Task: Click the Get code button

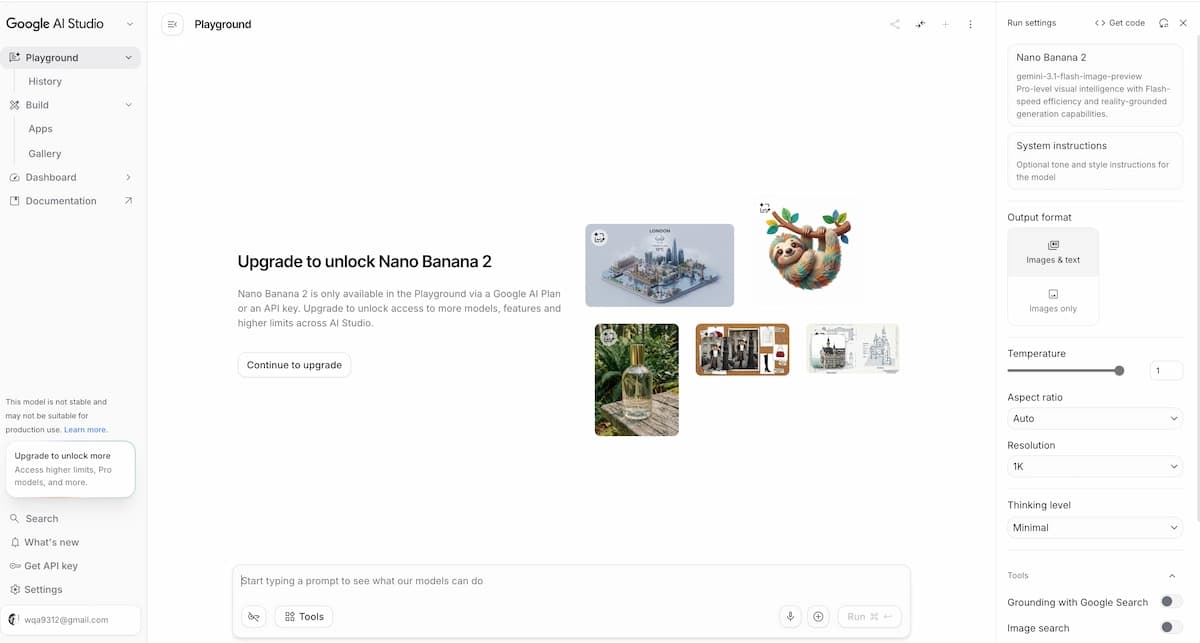Action: (x=1120, y=23)
